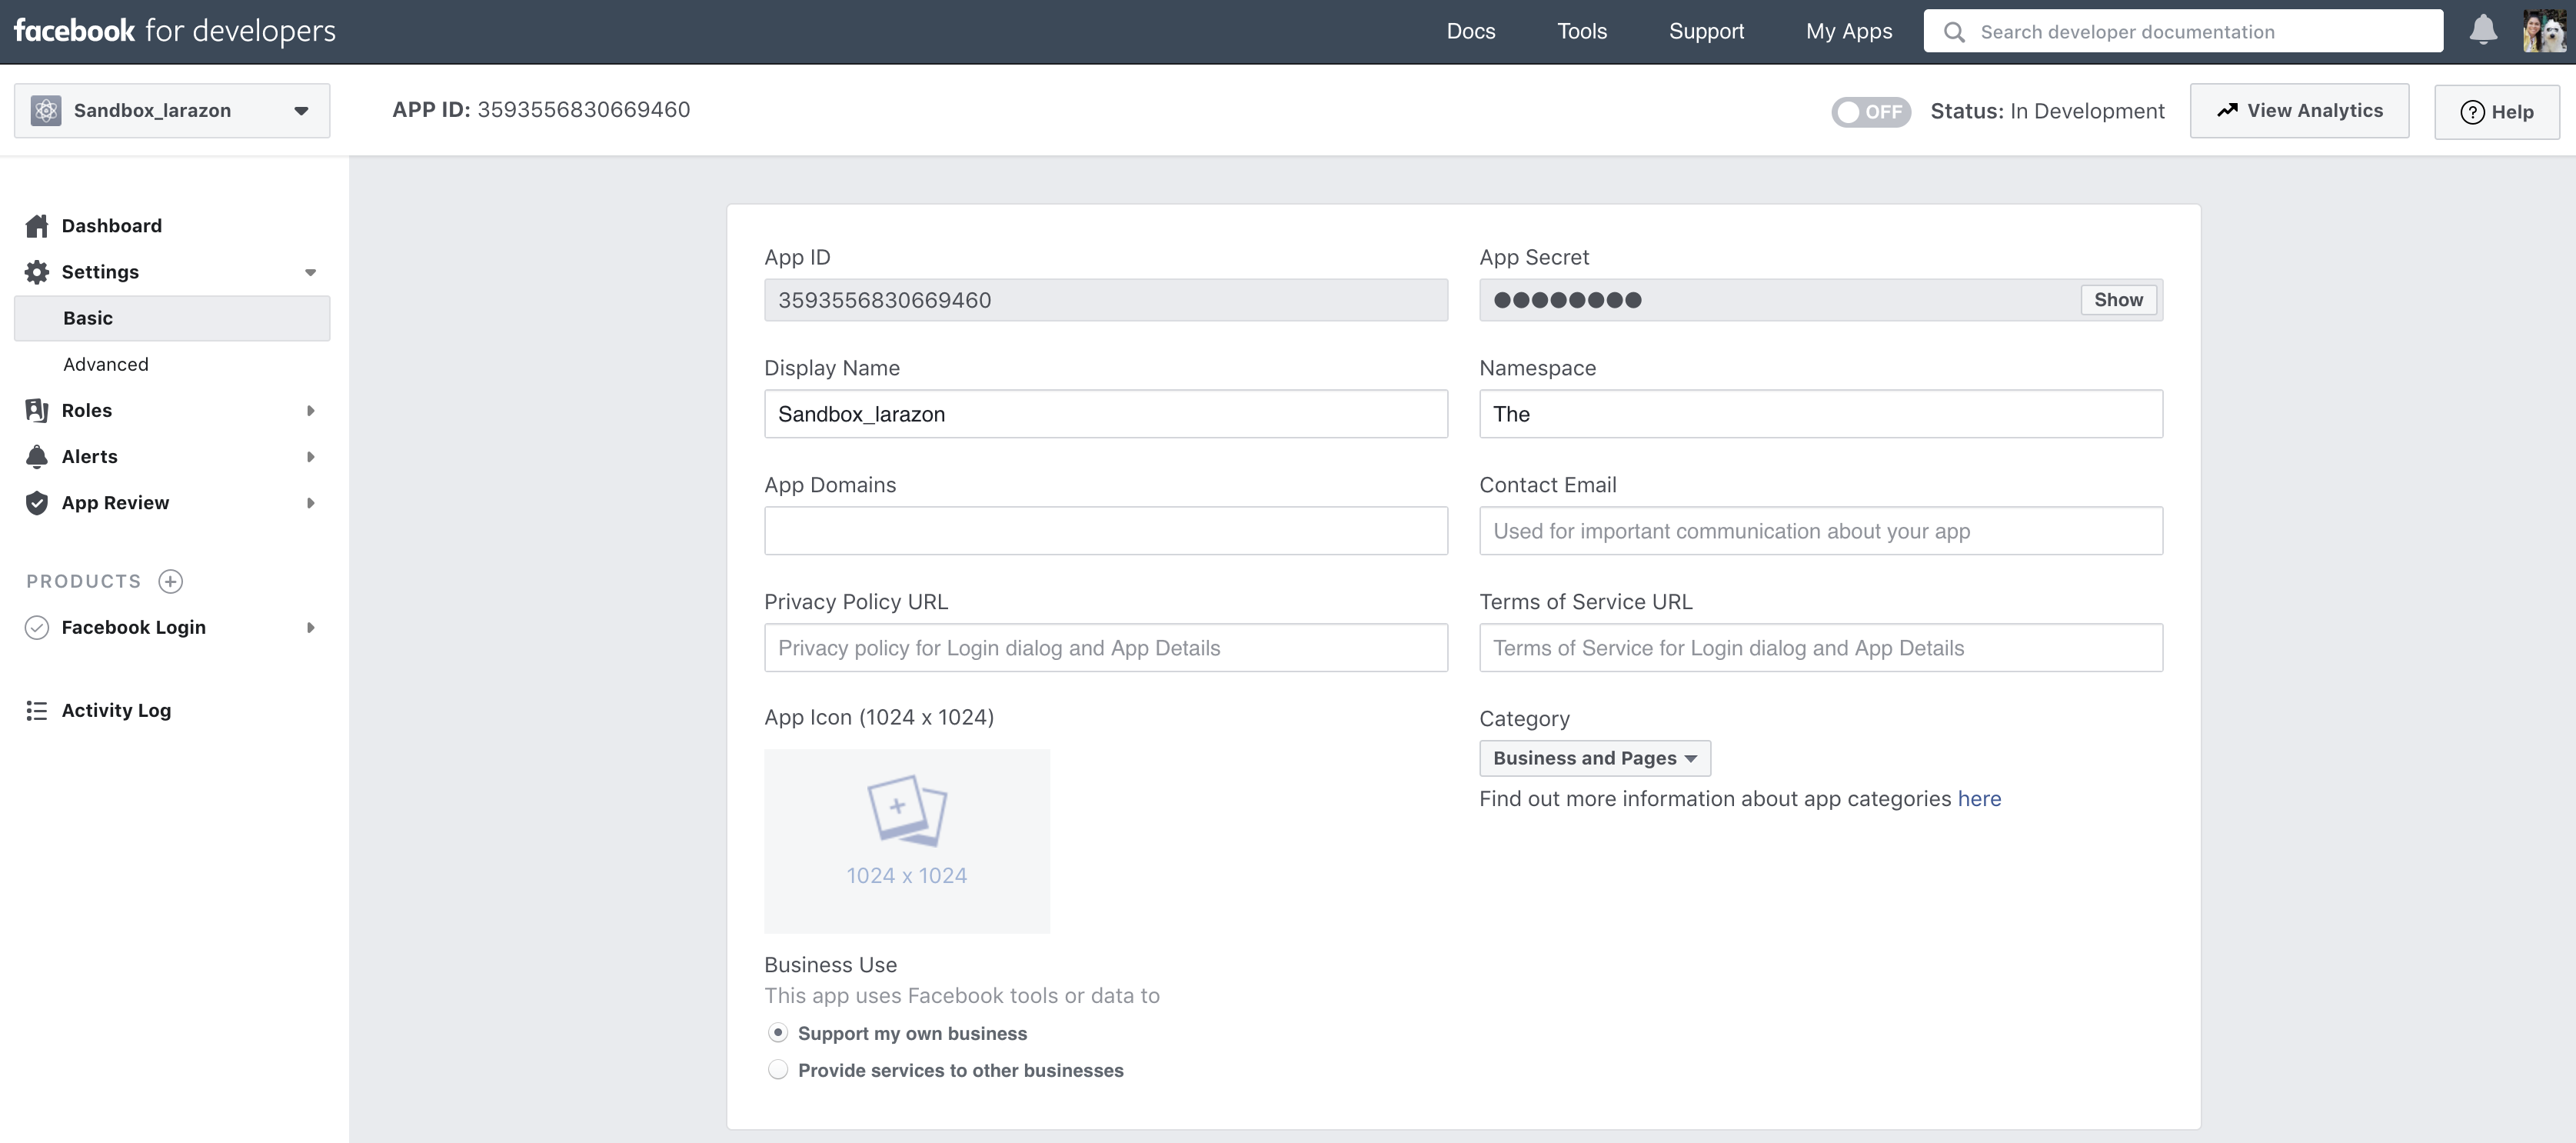This screenshot has width=2576, height=1143.
Task: Click the search magnifier icon
Action: (1954, 32)
